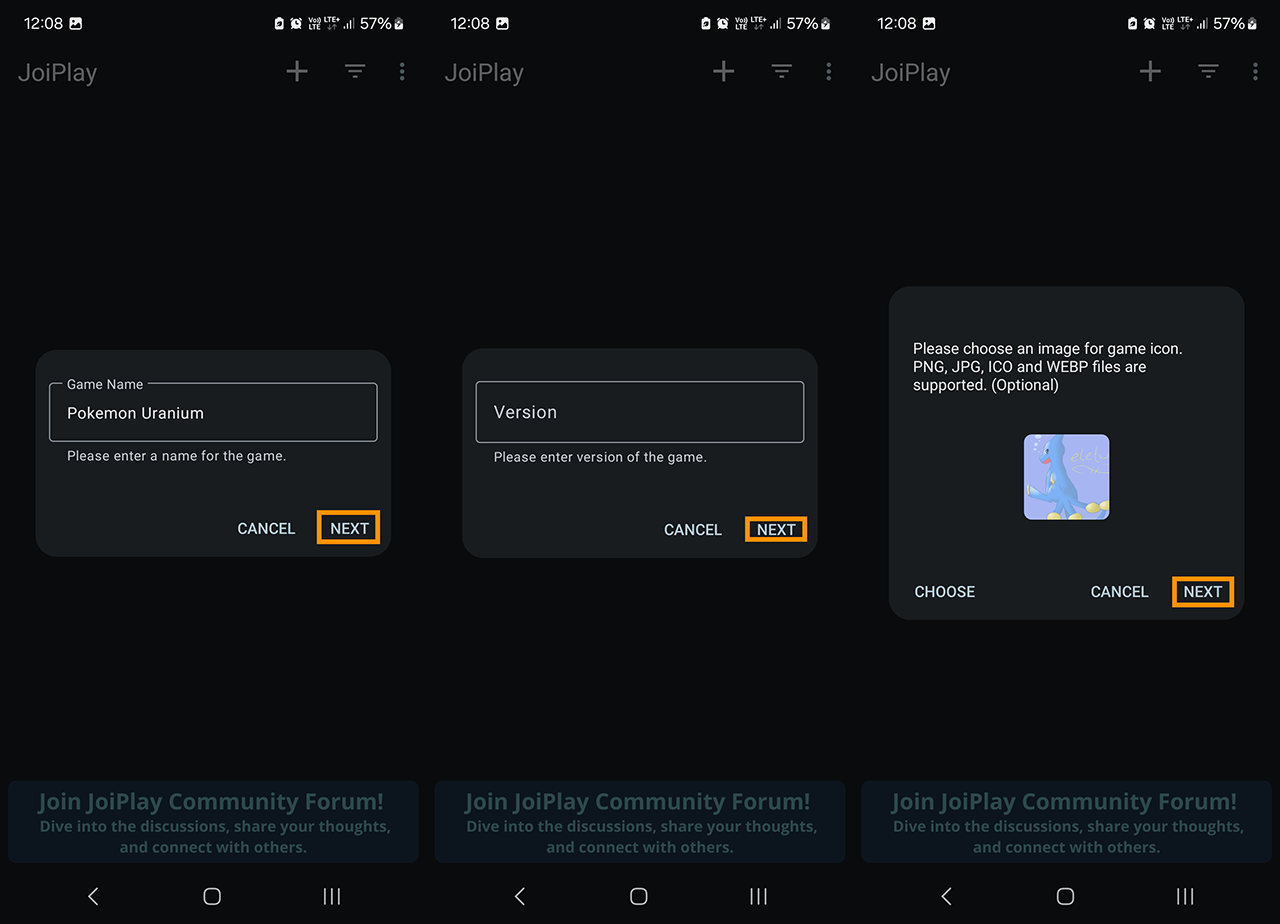
Task: Tap the plus add-game icon in right screen
Action: pos(1151,71)
